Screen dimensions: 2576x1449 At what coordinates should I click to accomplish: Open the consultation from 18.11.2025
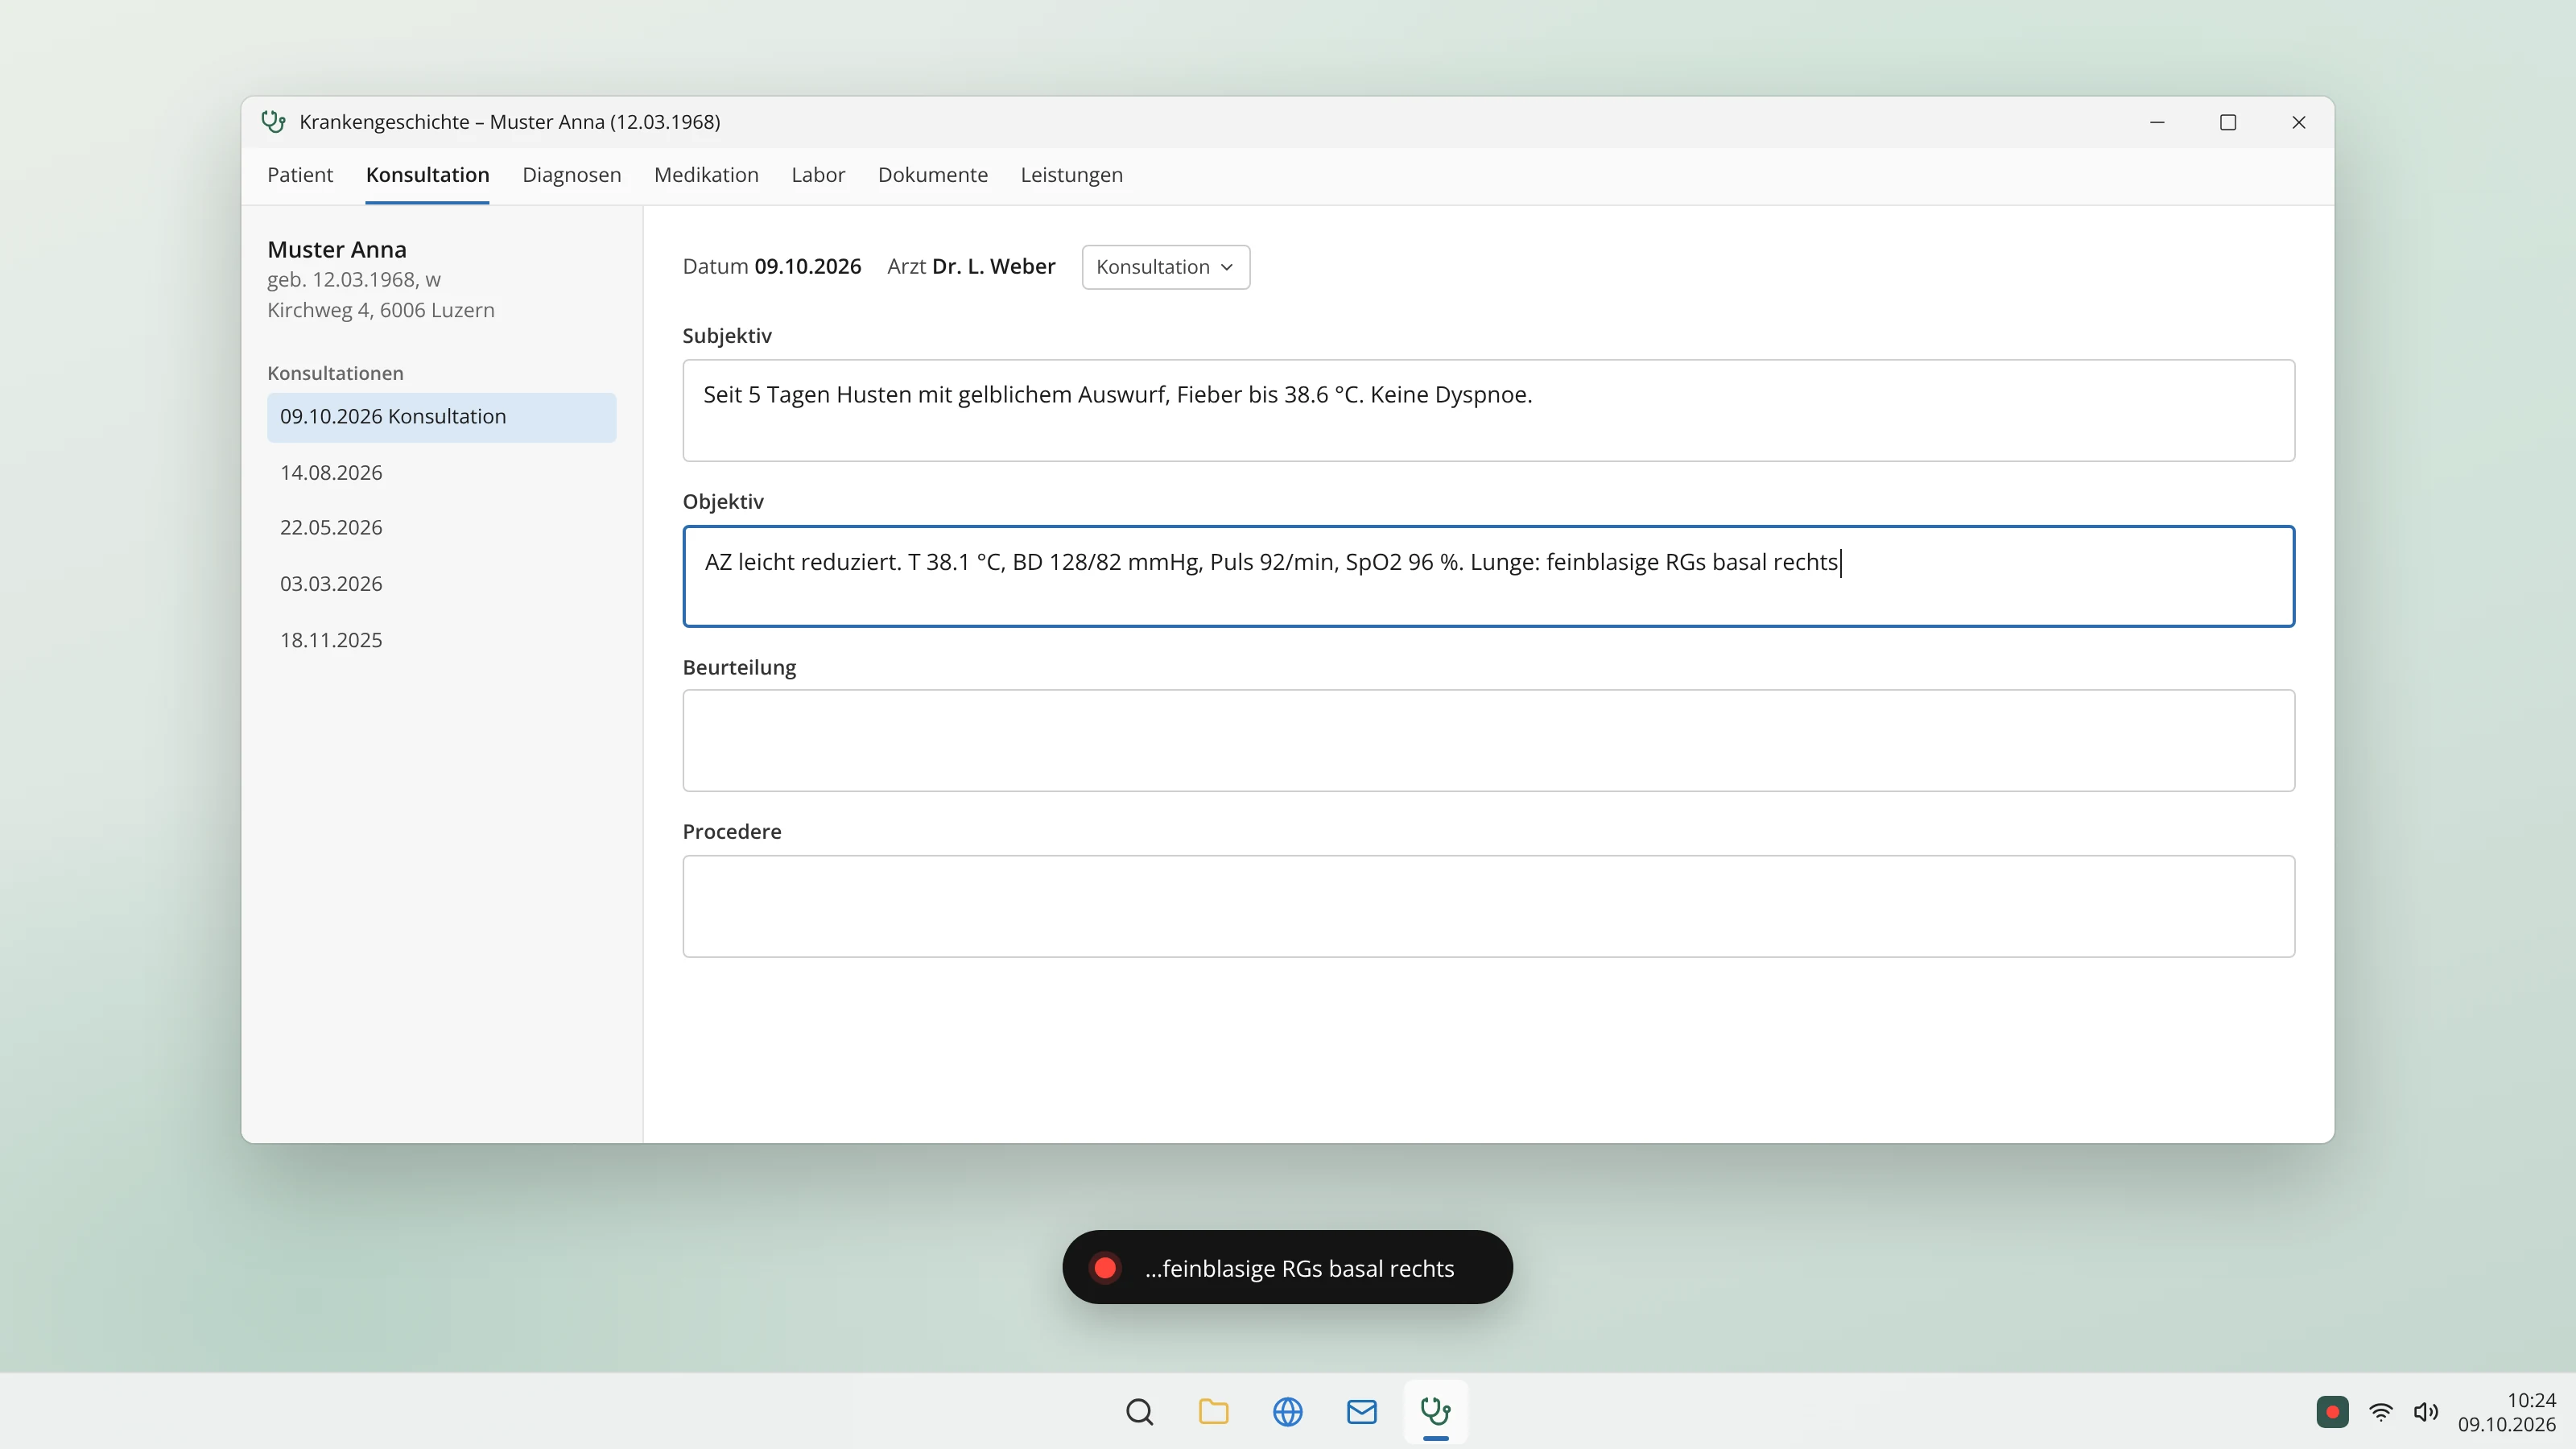[x=441, y=640]
